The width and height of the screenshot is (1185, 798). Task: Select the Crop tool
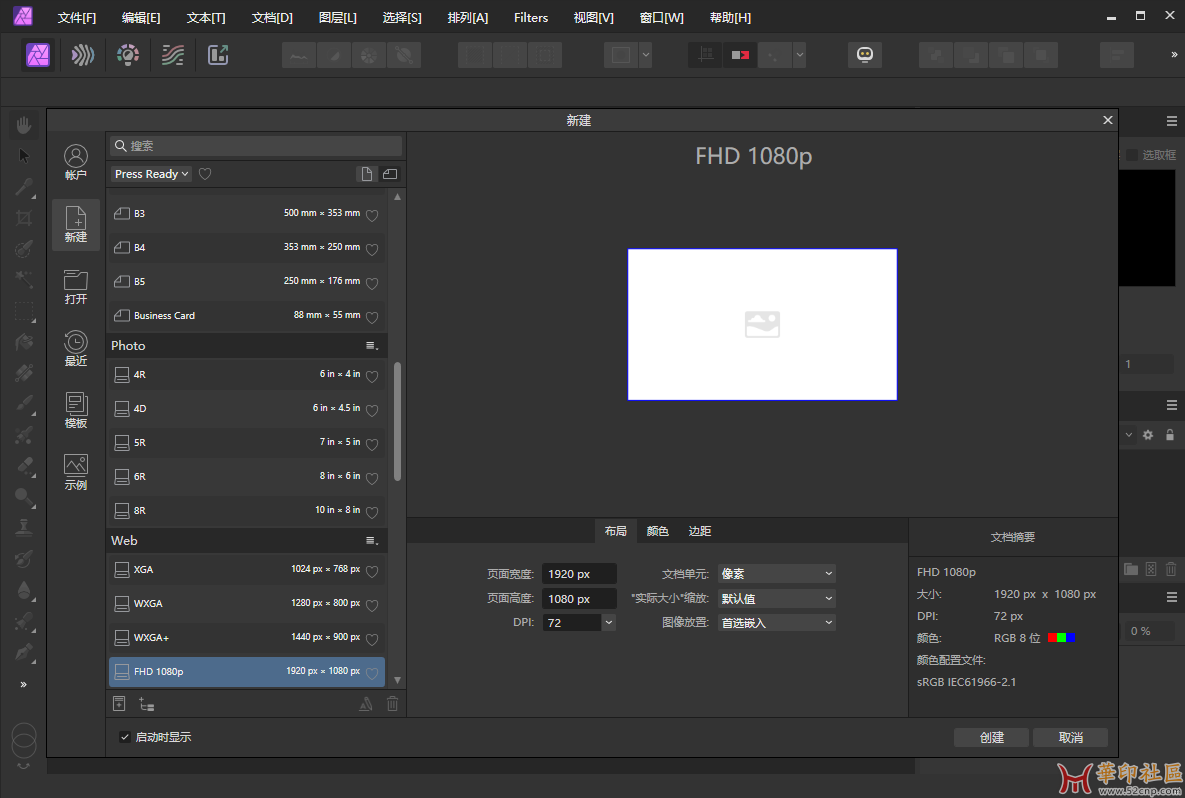tap(23, 218)
